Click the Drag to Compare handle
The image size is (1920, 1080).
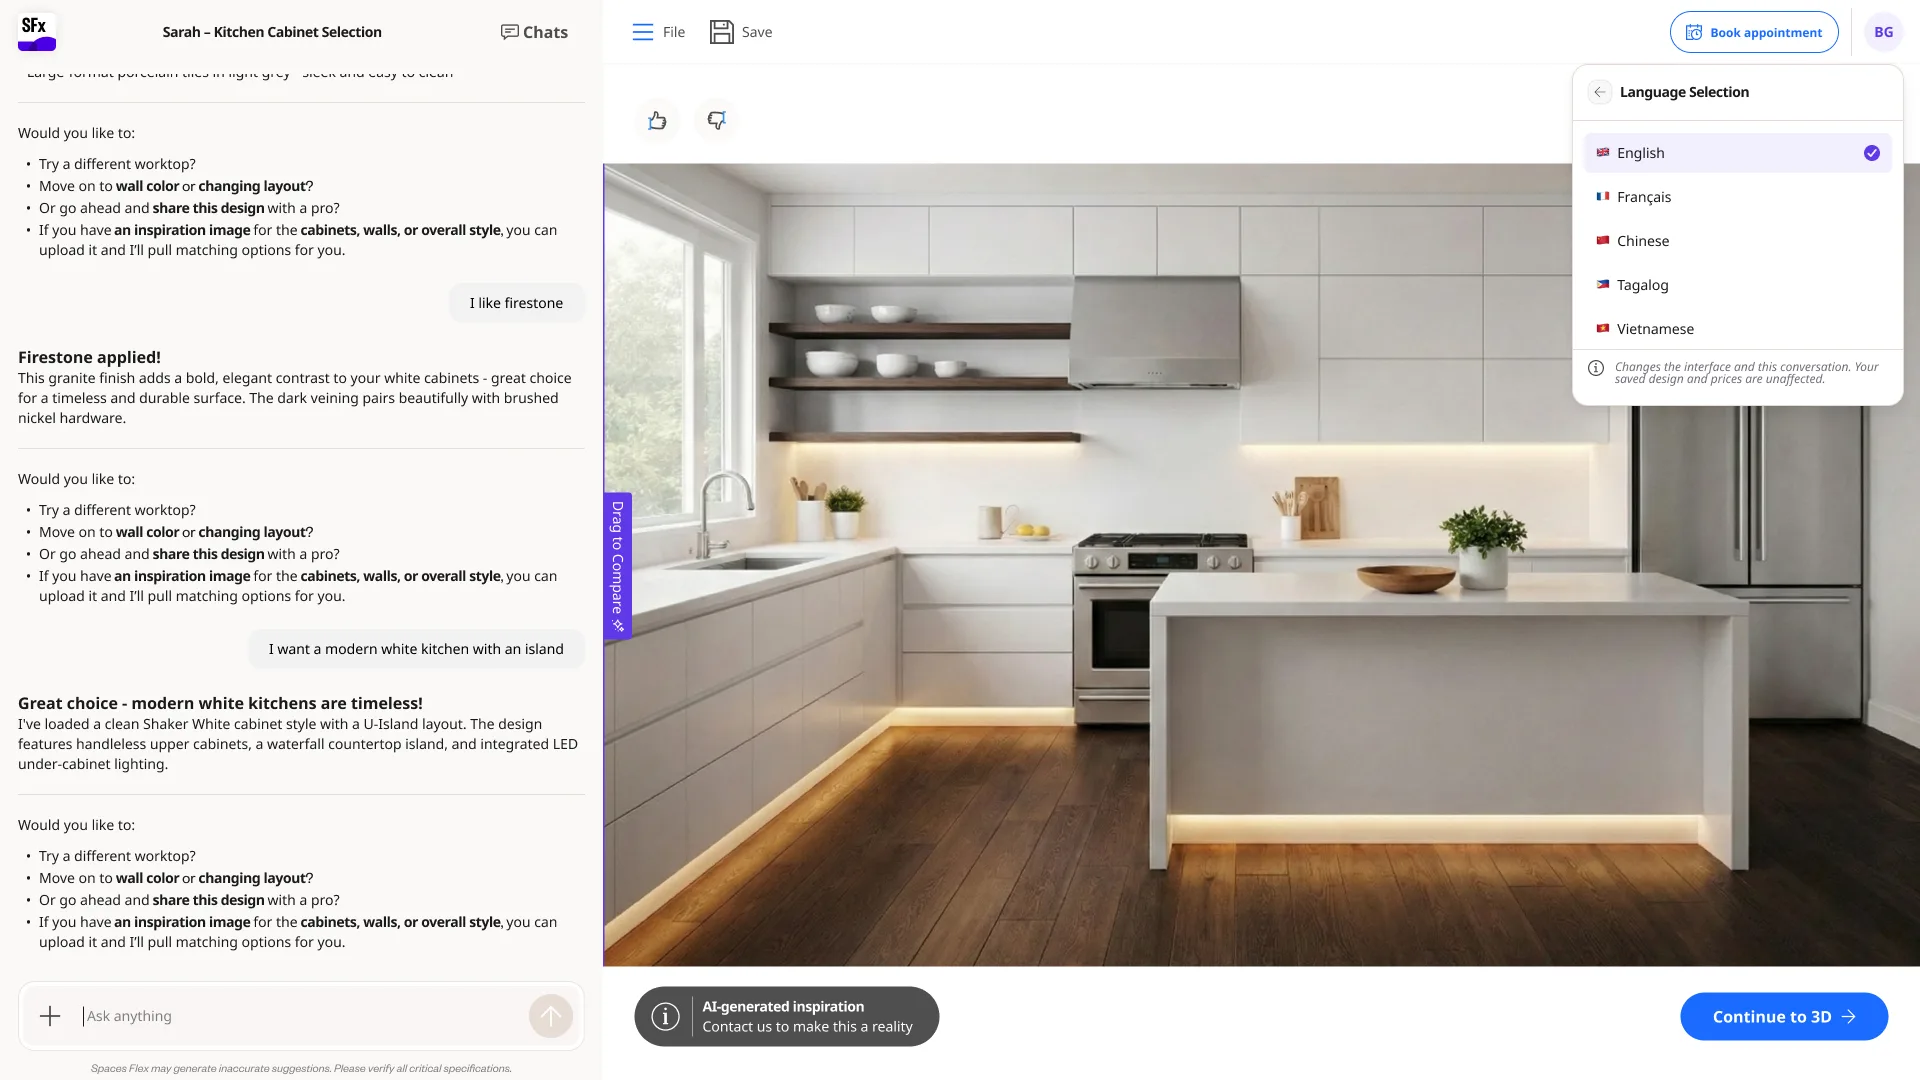tap(617, 566)
